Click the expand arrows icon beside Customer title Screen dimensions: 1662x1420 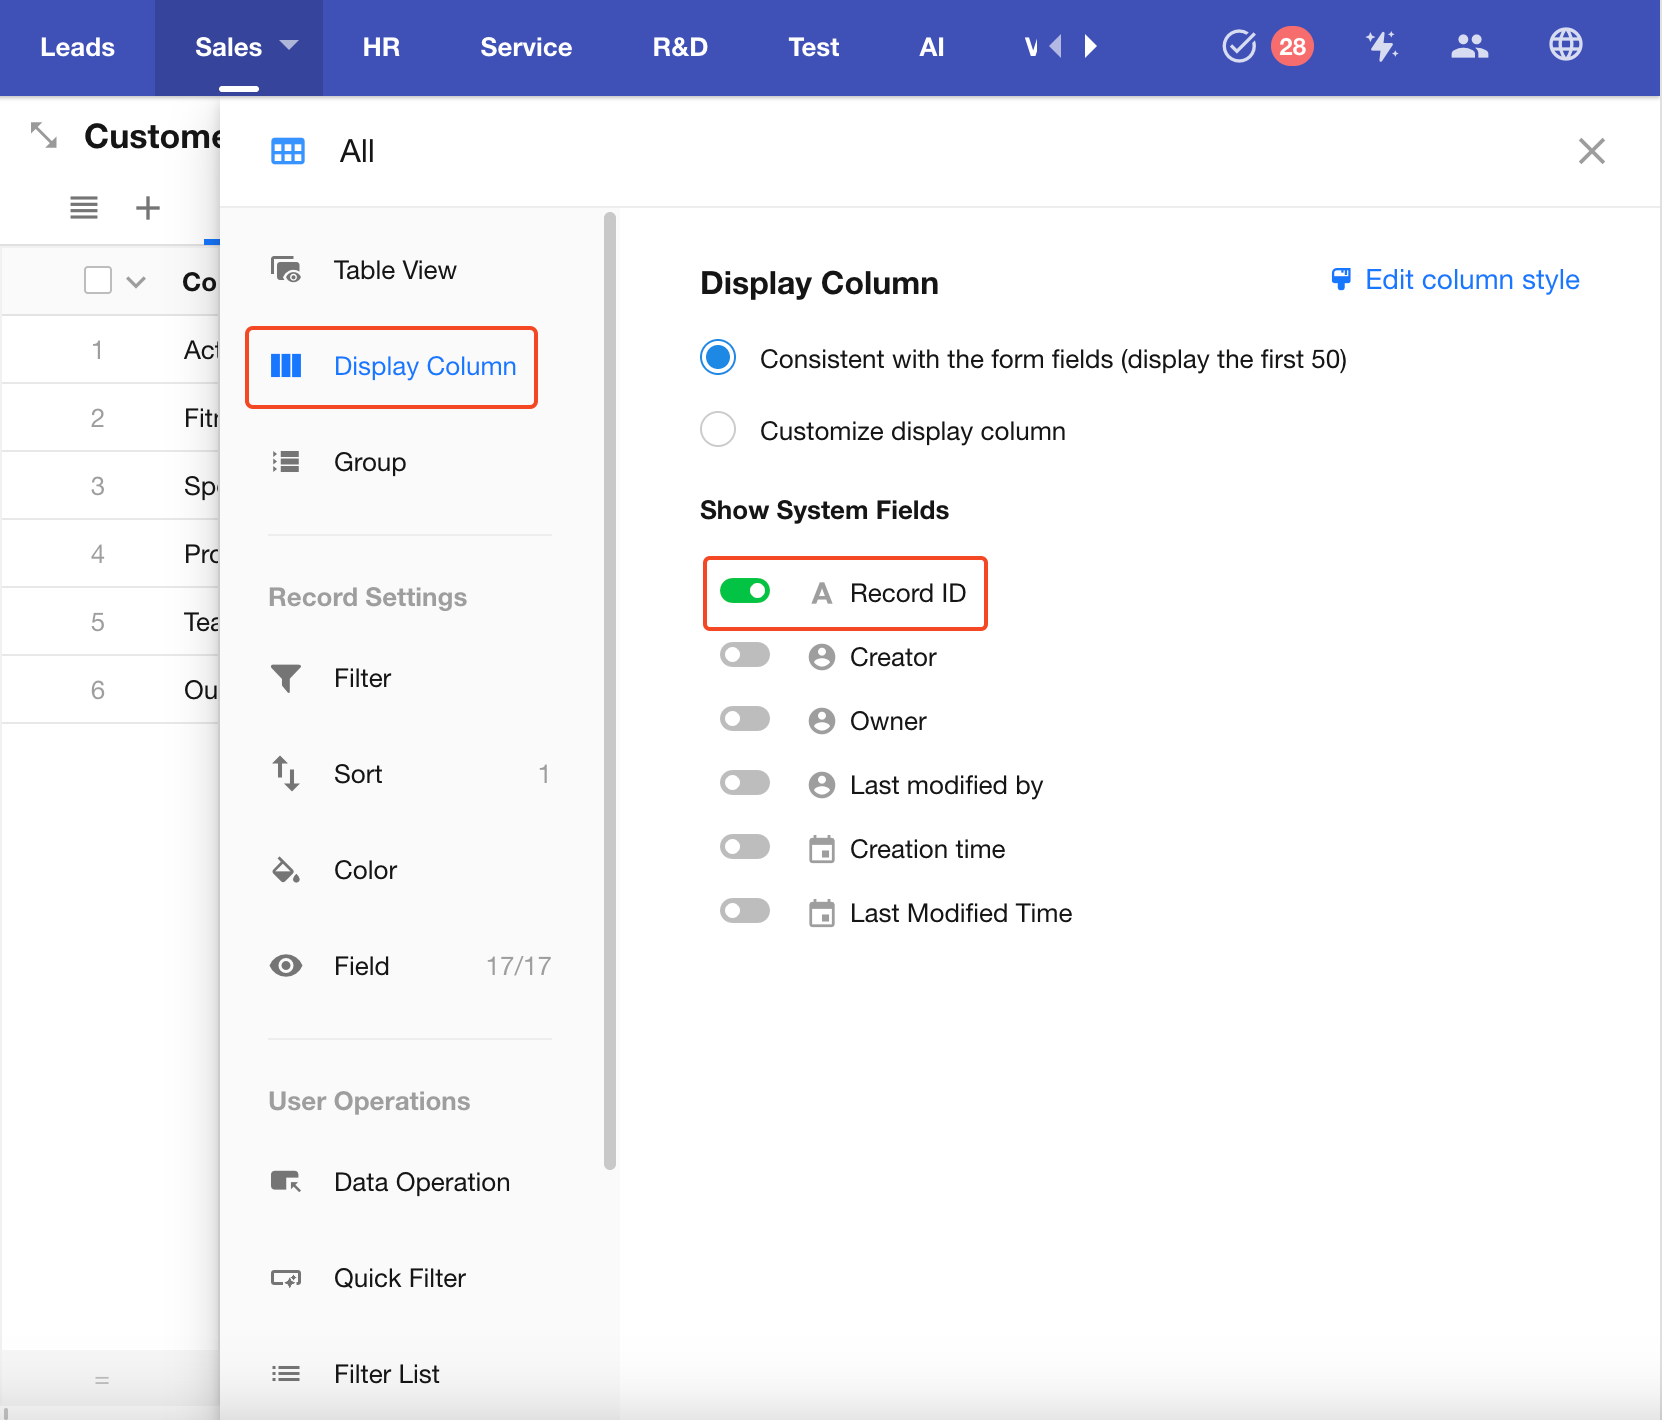(43, 135)
